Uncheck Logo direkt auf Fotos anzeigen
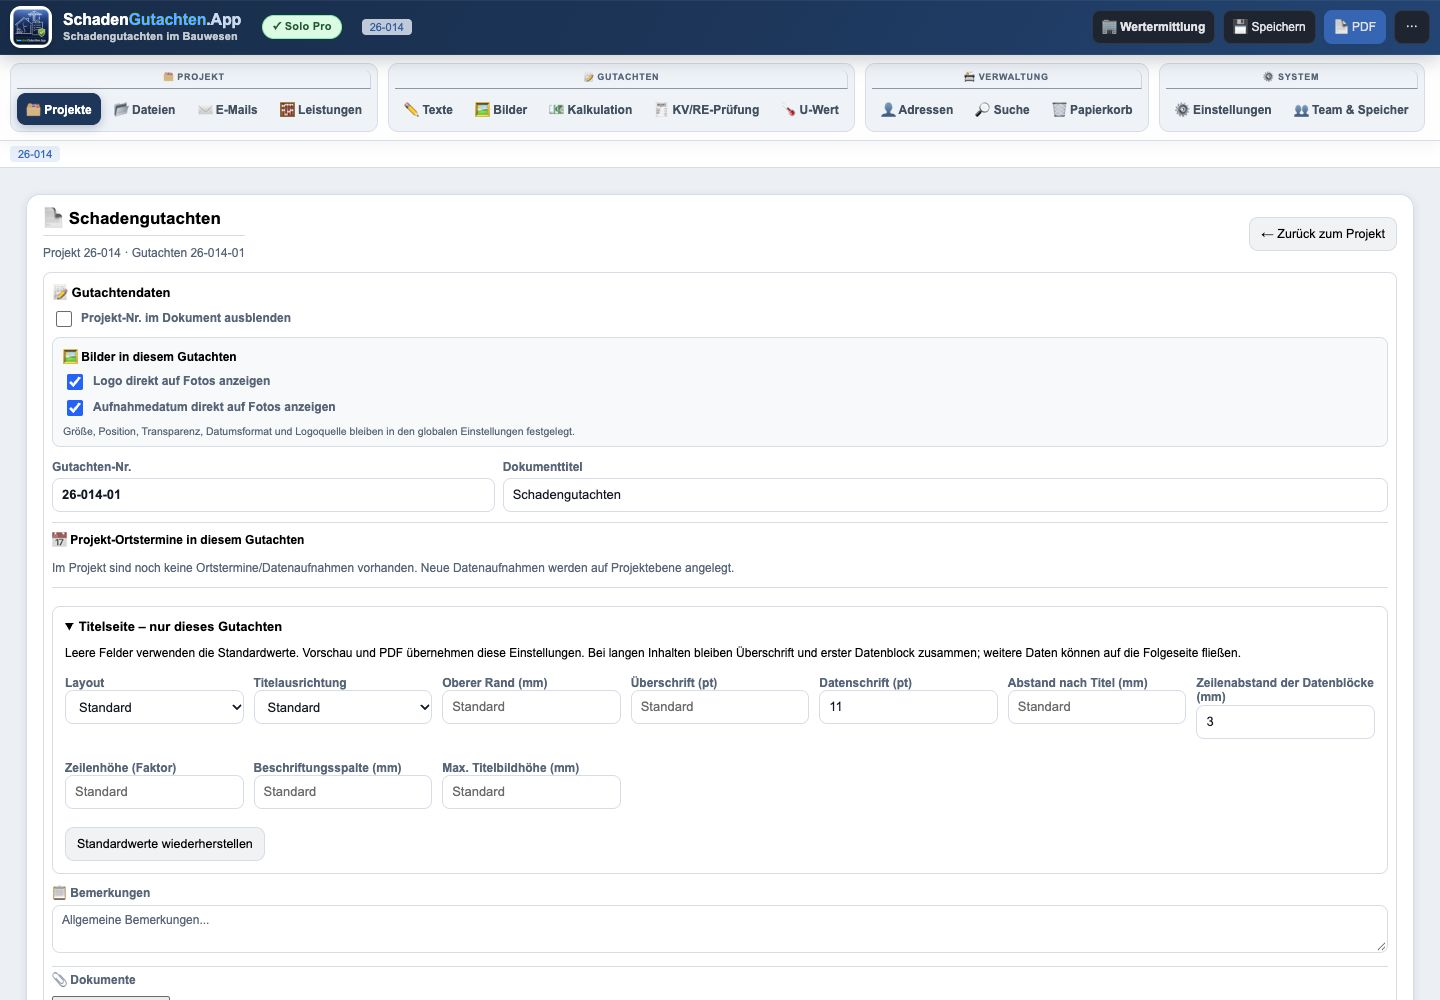Viewport: 1440px width, 1000px height. click(x=75, y=382)
